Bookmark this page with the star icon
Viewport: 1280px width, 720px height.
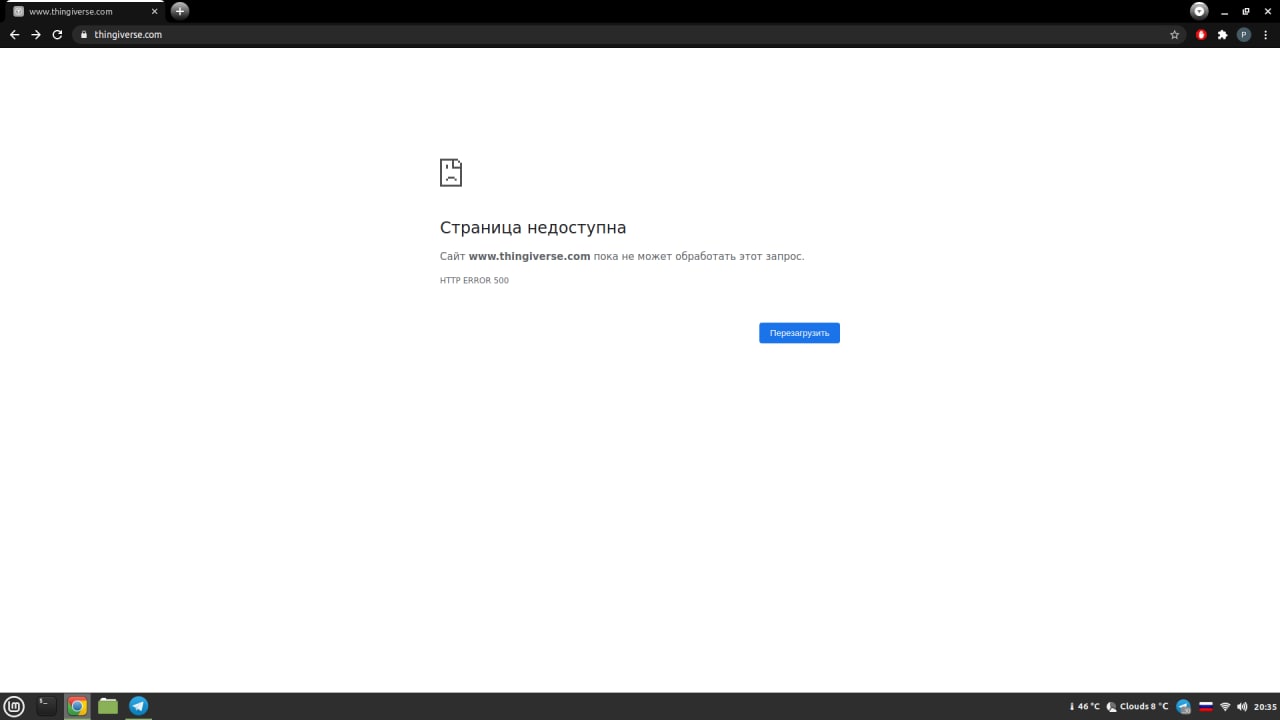point(1175,34)
